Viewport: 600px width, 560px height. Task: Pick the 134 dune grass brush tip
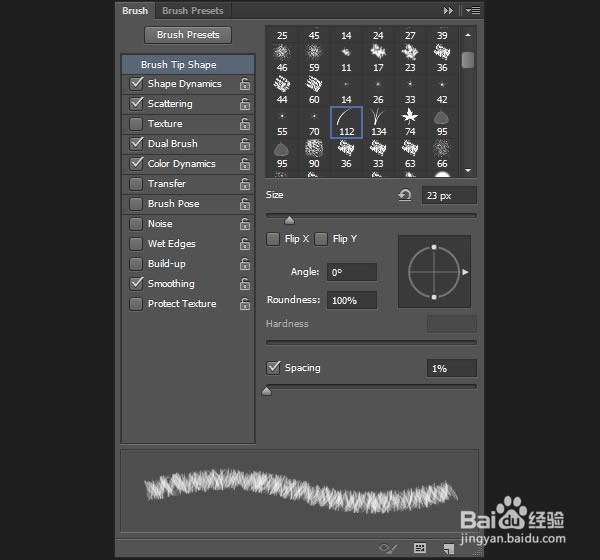[x=378, y=122]
